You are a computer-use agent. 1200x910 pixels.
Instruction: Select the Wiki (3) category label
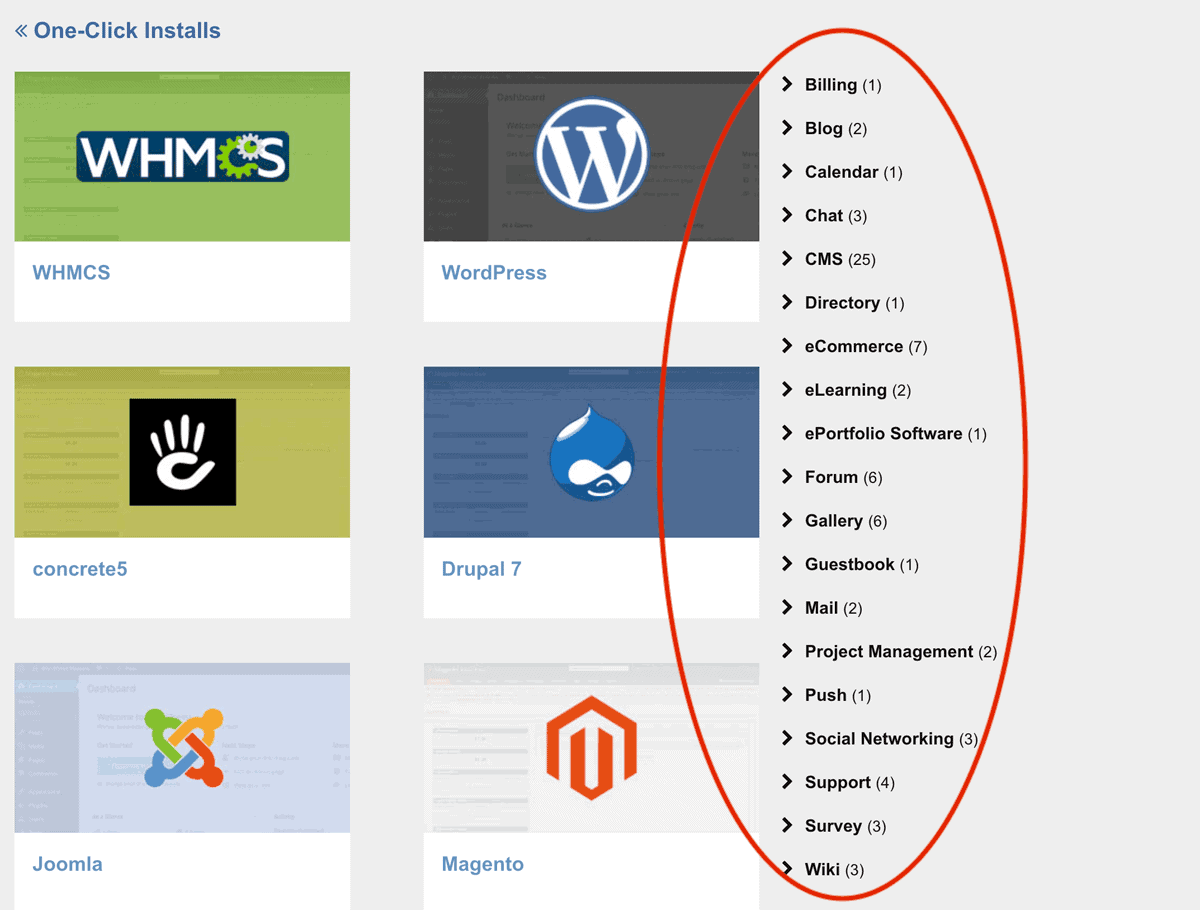click(x=835, y=869)
